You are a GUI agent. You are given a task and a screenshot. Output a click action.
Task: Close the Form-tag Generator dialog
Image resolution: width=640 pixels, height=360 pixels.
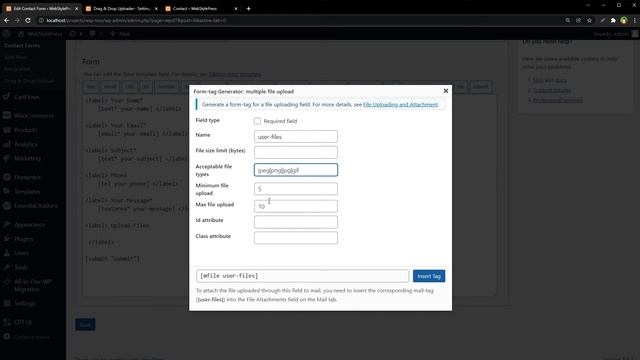pos(446,91)
